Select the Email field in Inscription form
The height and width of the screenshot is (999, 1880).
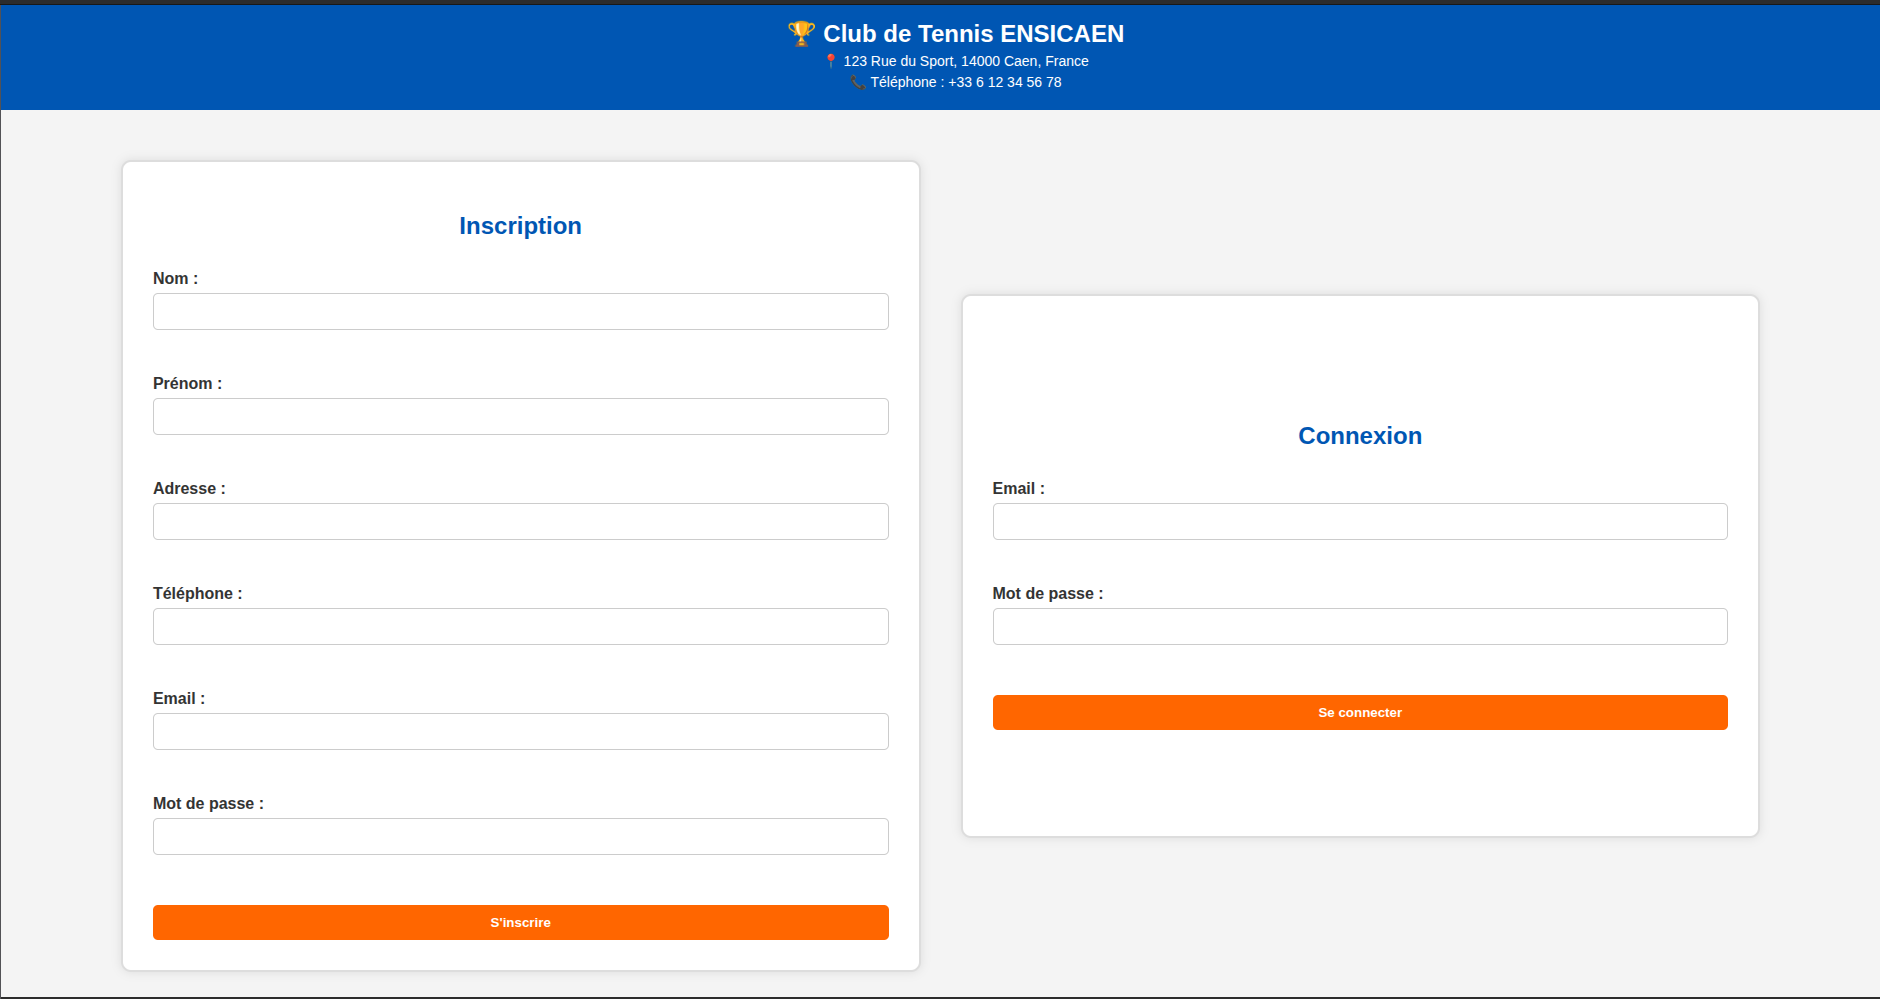[520, 731]
